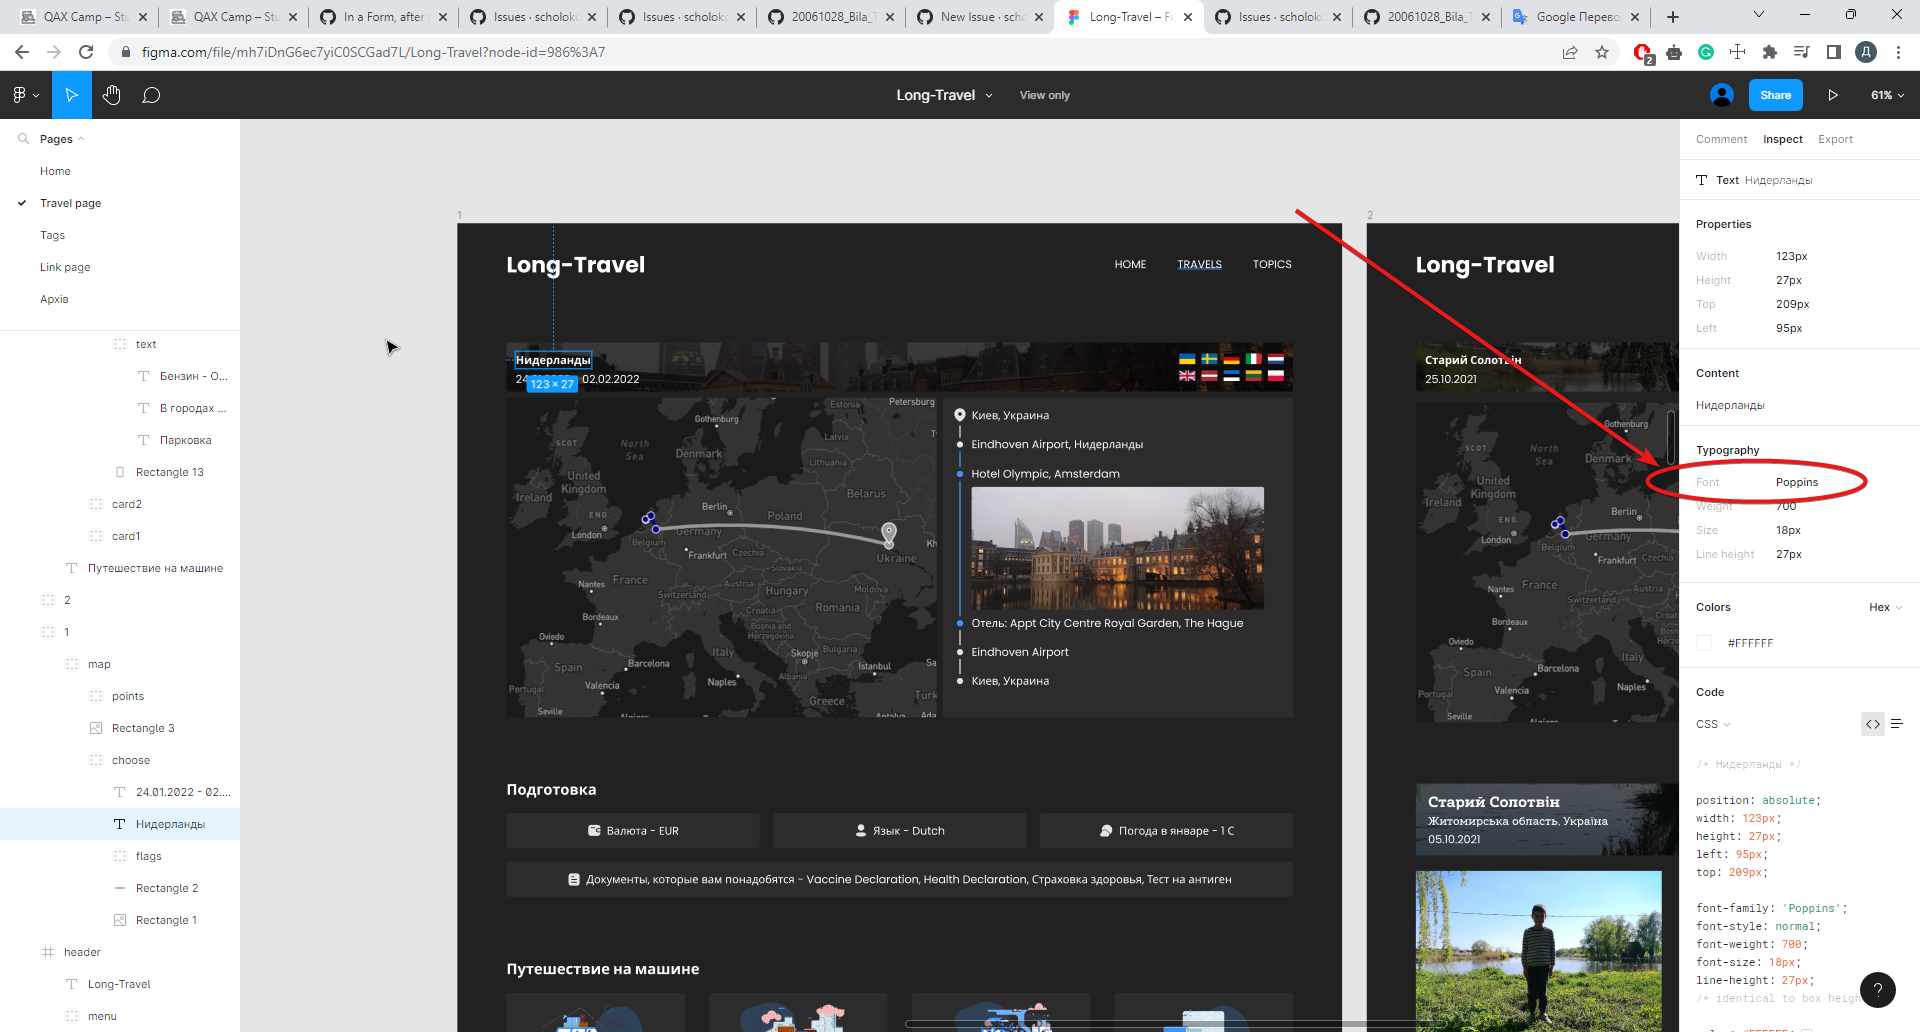
Task: Open the Chrome menu with three dots
Action: pos(1898,52)
